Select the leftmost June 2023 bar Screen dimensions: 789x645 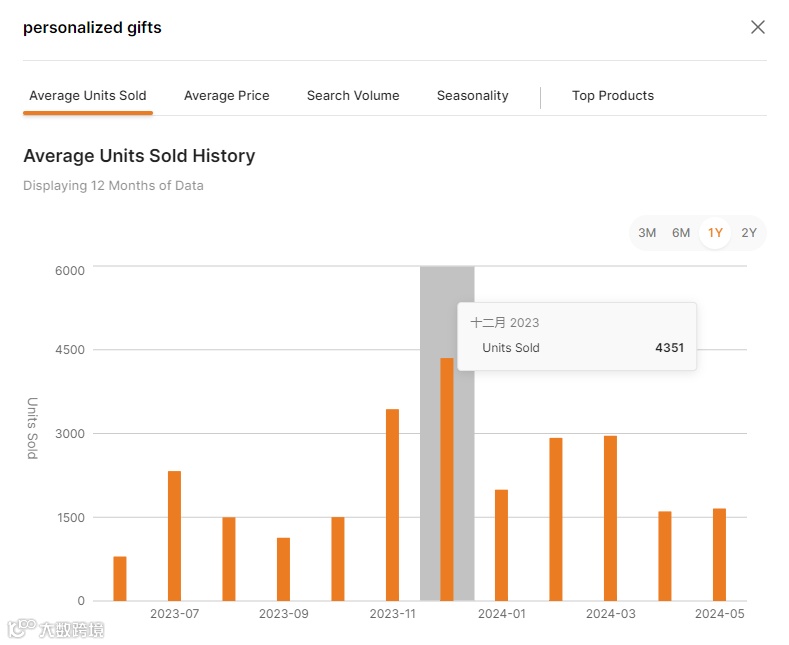click(120, 579)
